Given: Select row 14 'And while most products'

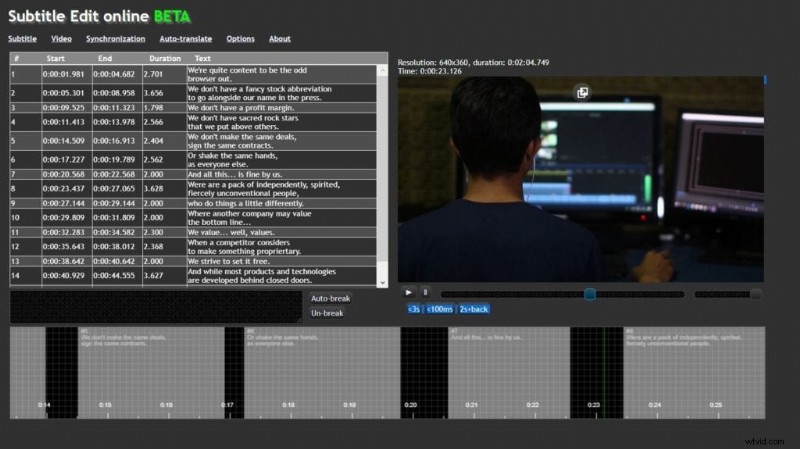Looking at the screenshot, I should point(193,276).
